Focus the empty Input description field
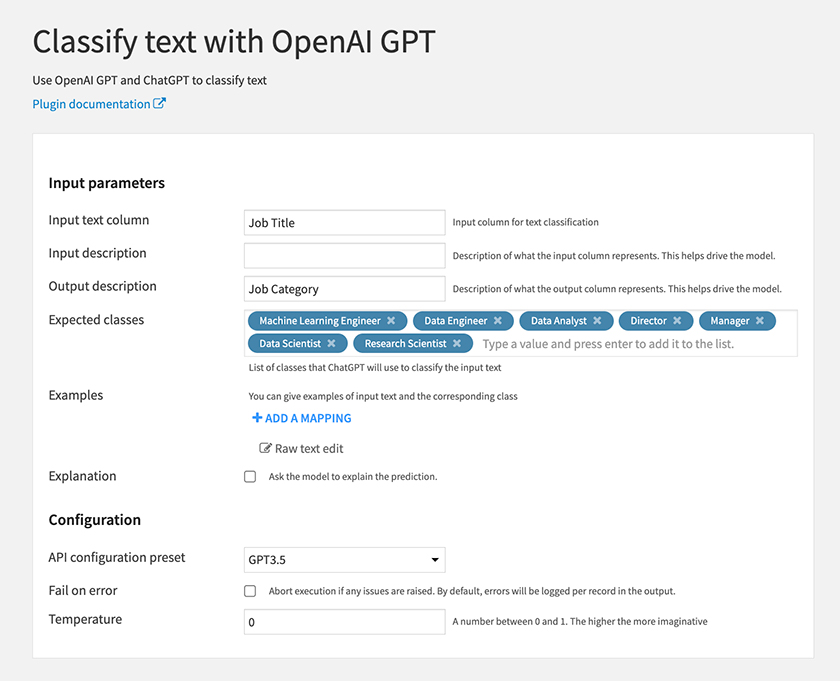This screenshot has width=840, height=681. pos(344,256)
